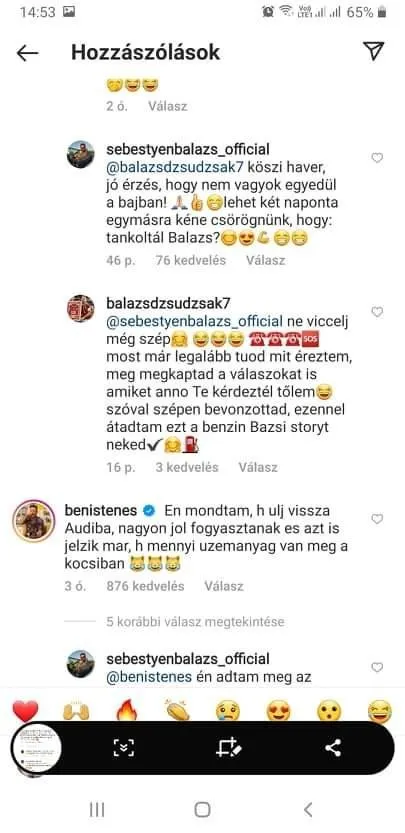Like sebestyenbalazs_official's comment to balazsdzsudzsak7
The height and width of the screenshot is (833, 405).
point(377,158)
